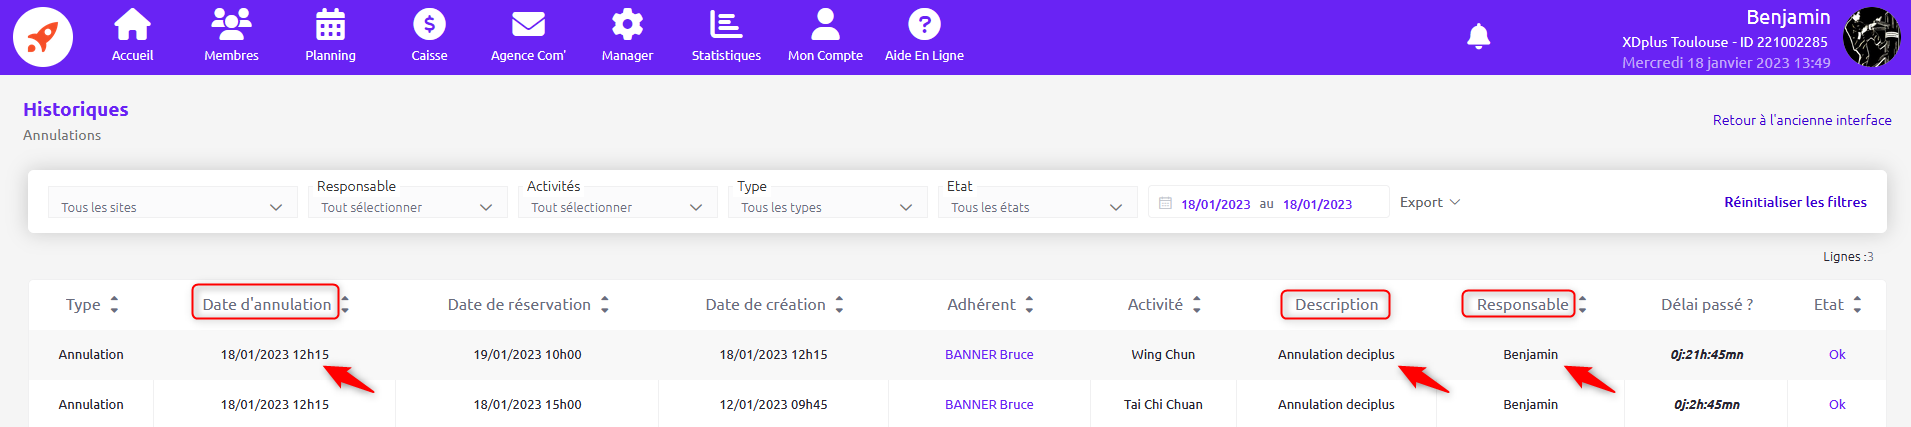Click the rocket logo icon

point(43,37)
